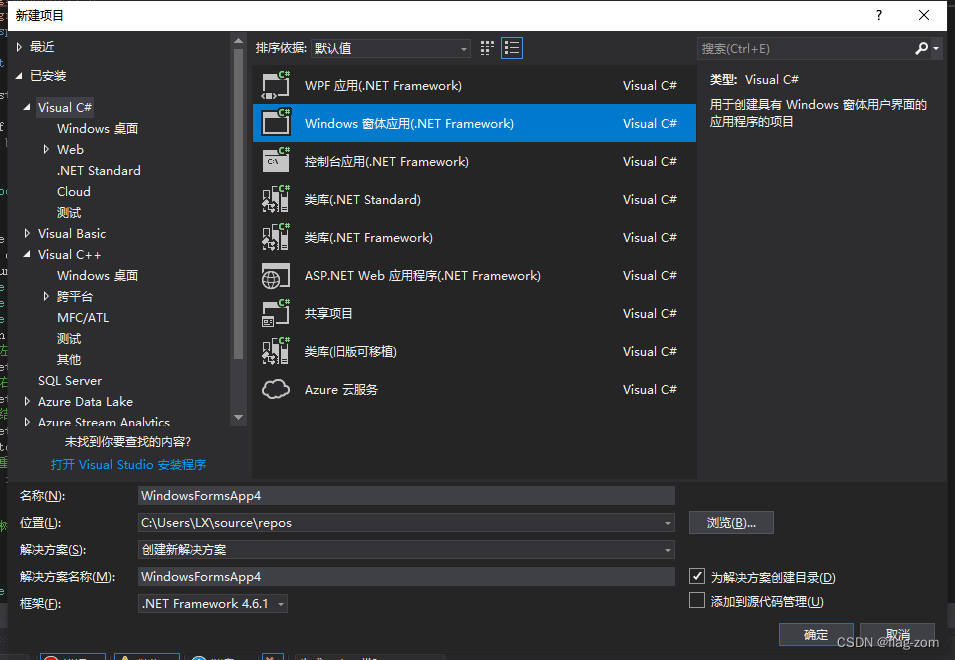Open the 框架 .NET Framework 4.6.1 dropdown
Image resolution: width=955 pixels, height=660 pixels.
[x=213, y=603]
